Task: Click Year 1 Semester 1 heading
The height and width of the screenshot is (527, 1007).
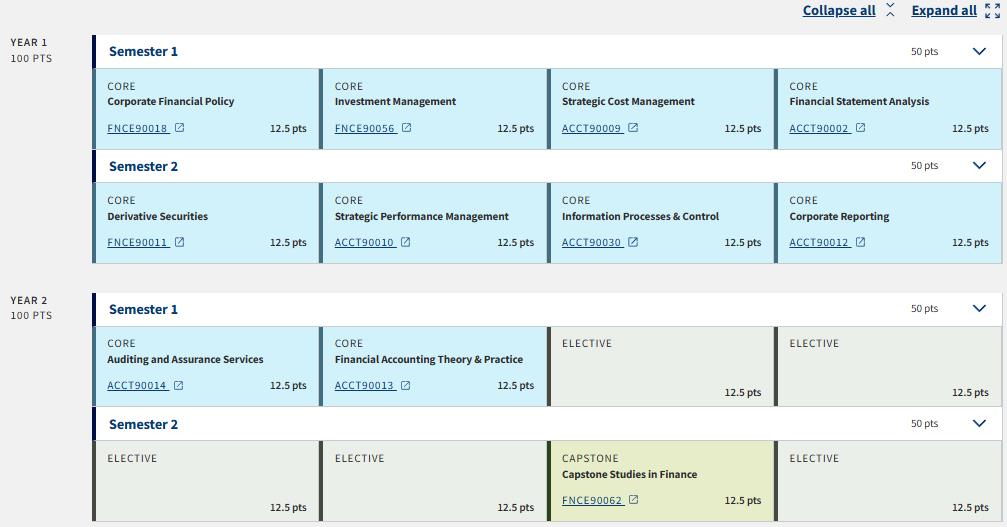Action: pyautogui.click(x=143, y=51)
